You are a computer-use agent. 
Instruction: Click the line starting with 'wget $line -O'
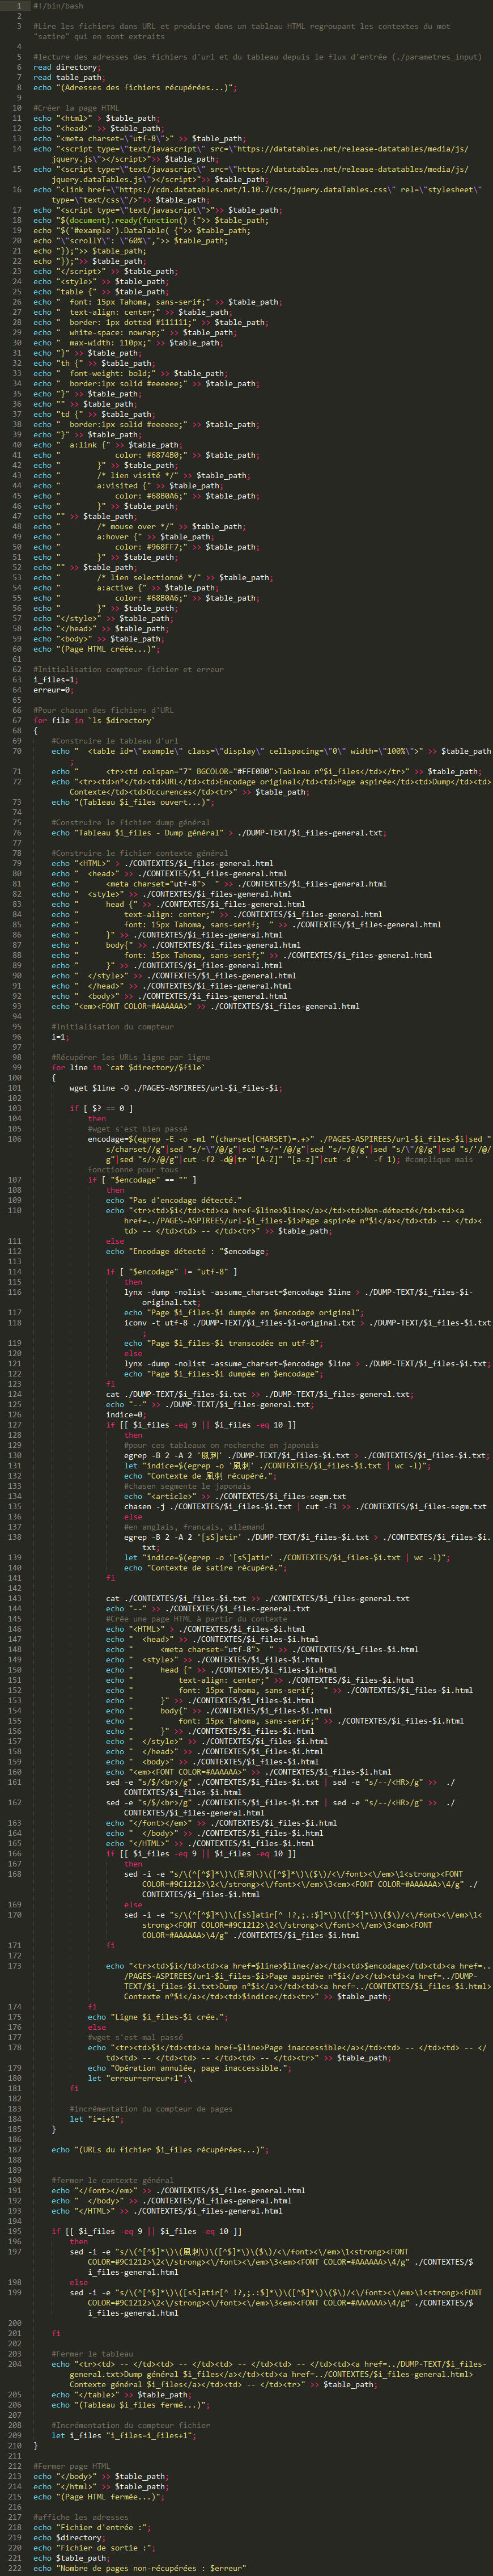[x=176, y=1087]
